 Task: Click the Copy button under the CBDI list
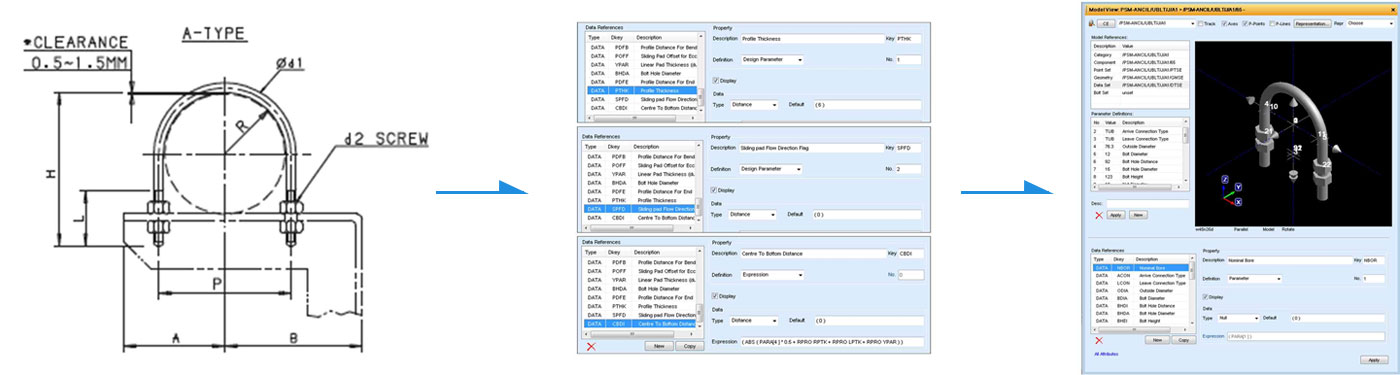coord(690,346)
